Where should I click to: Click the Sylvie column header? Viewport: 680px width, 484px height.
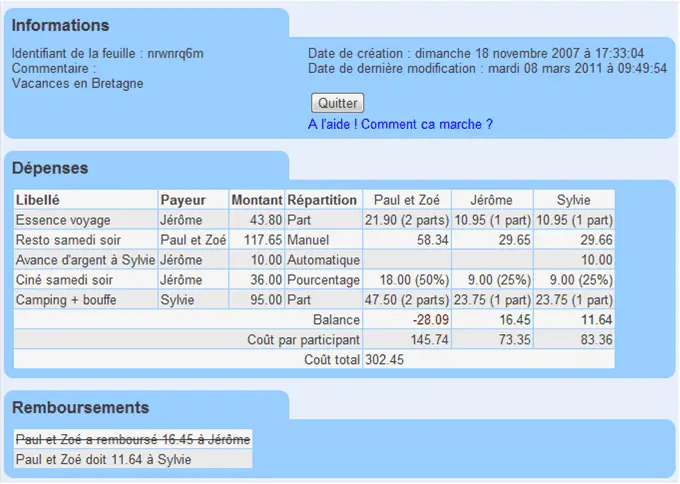click(x=574, y=200)
